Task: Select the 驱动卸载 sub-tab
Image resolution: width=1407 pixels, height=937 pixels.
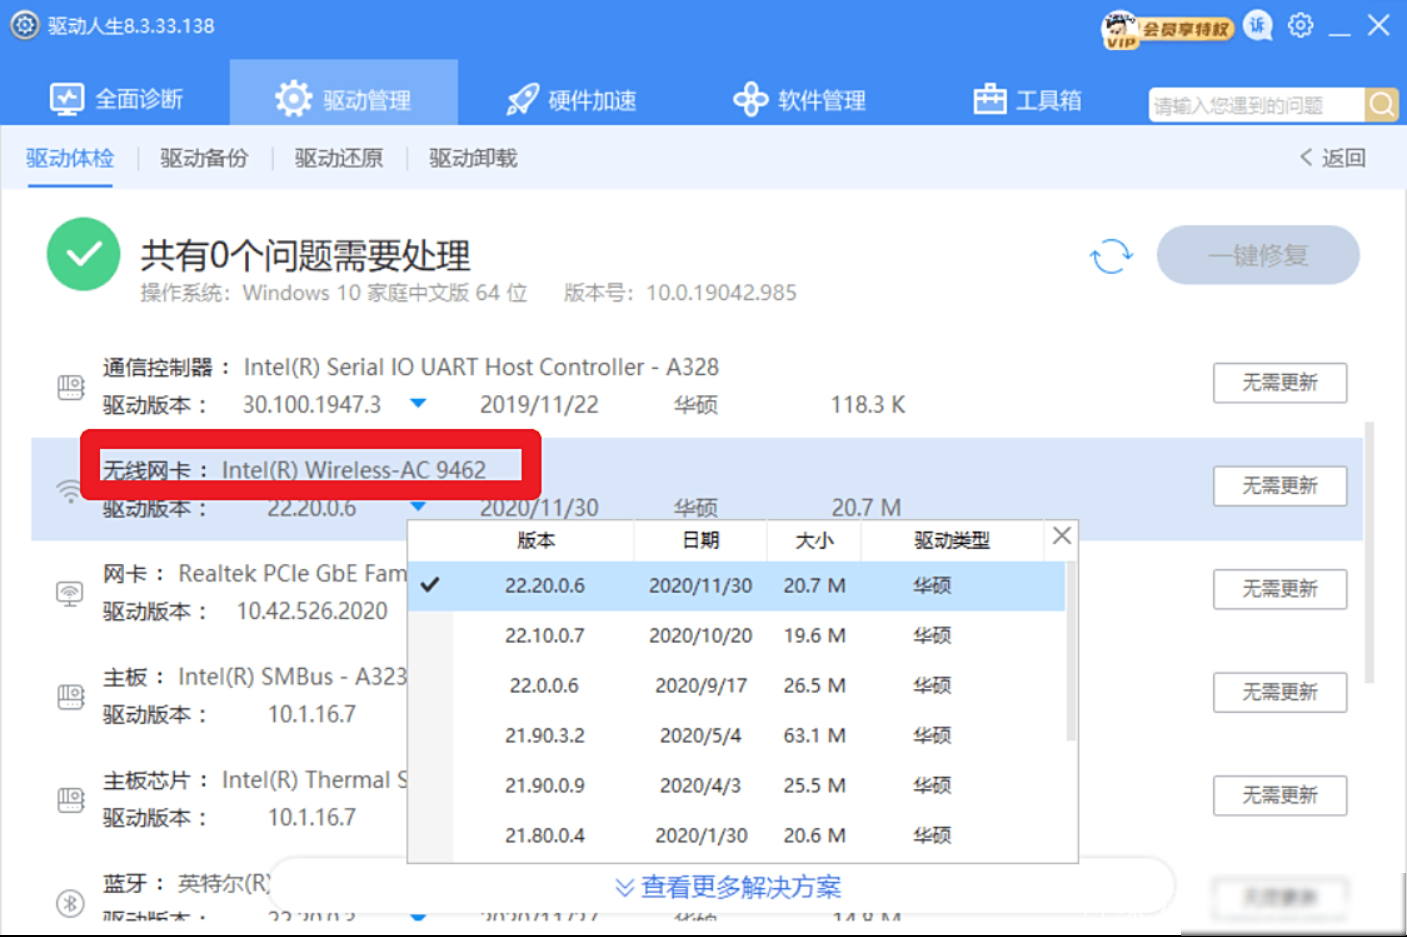Action: (x=473, y=158)
